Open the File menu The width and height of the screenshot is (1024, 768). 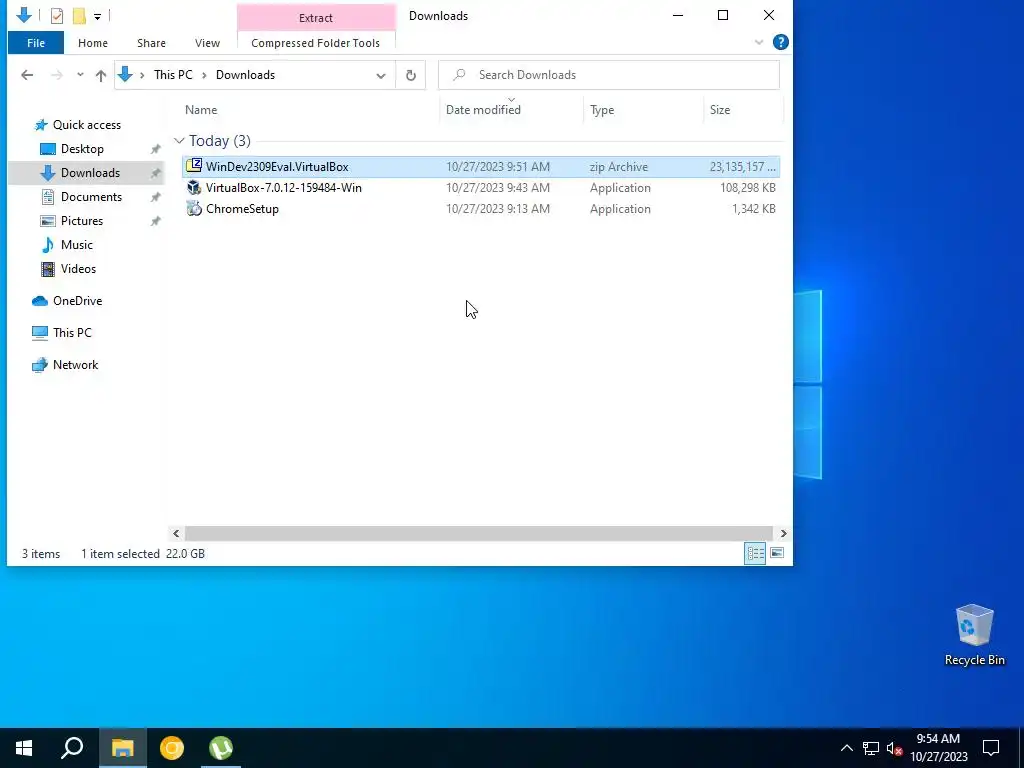(36, 43)
